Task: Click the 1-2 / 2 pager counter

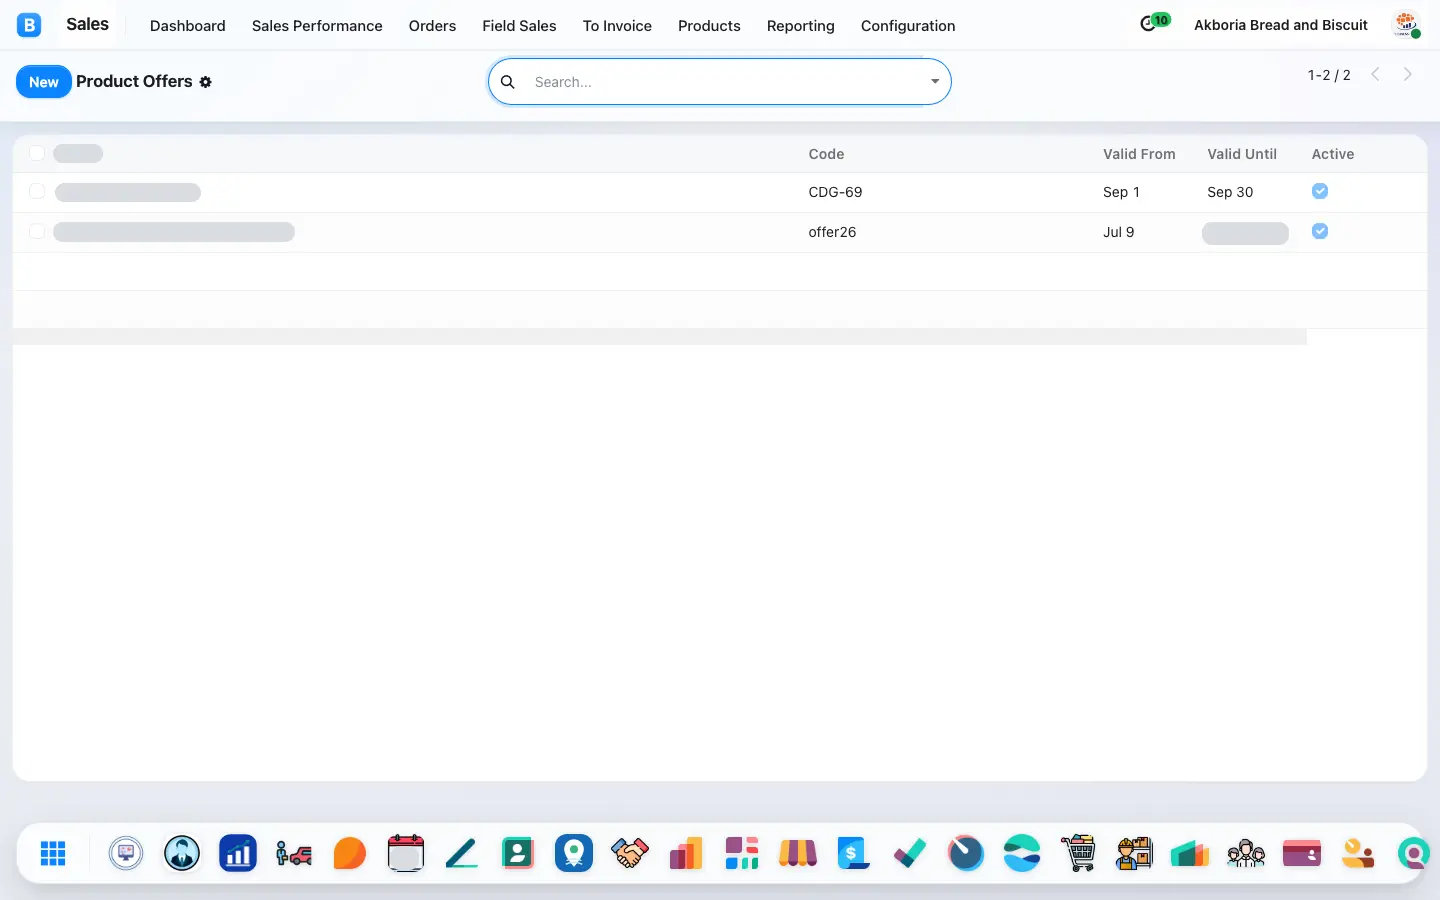Action: 1329,75
